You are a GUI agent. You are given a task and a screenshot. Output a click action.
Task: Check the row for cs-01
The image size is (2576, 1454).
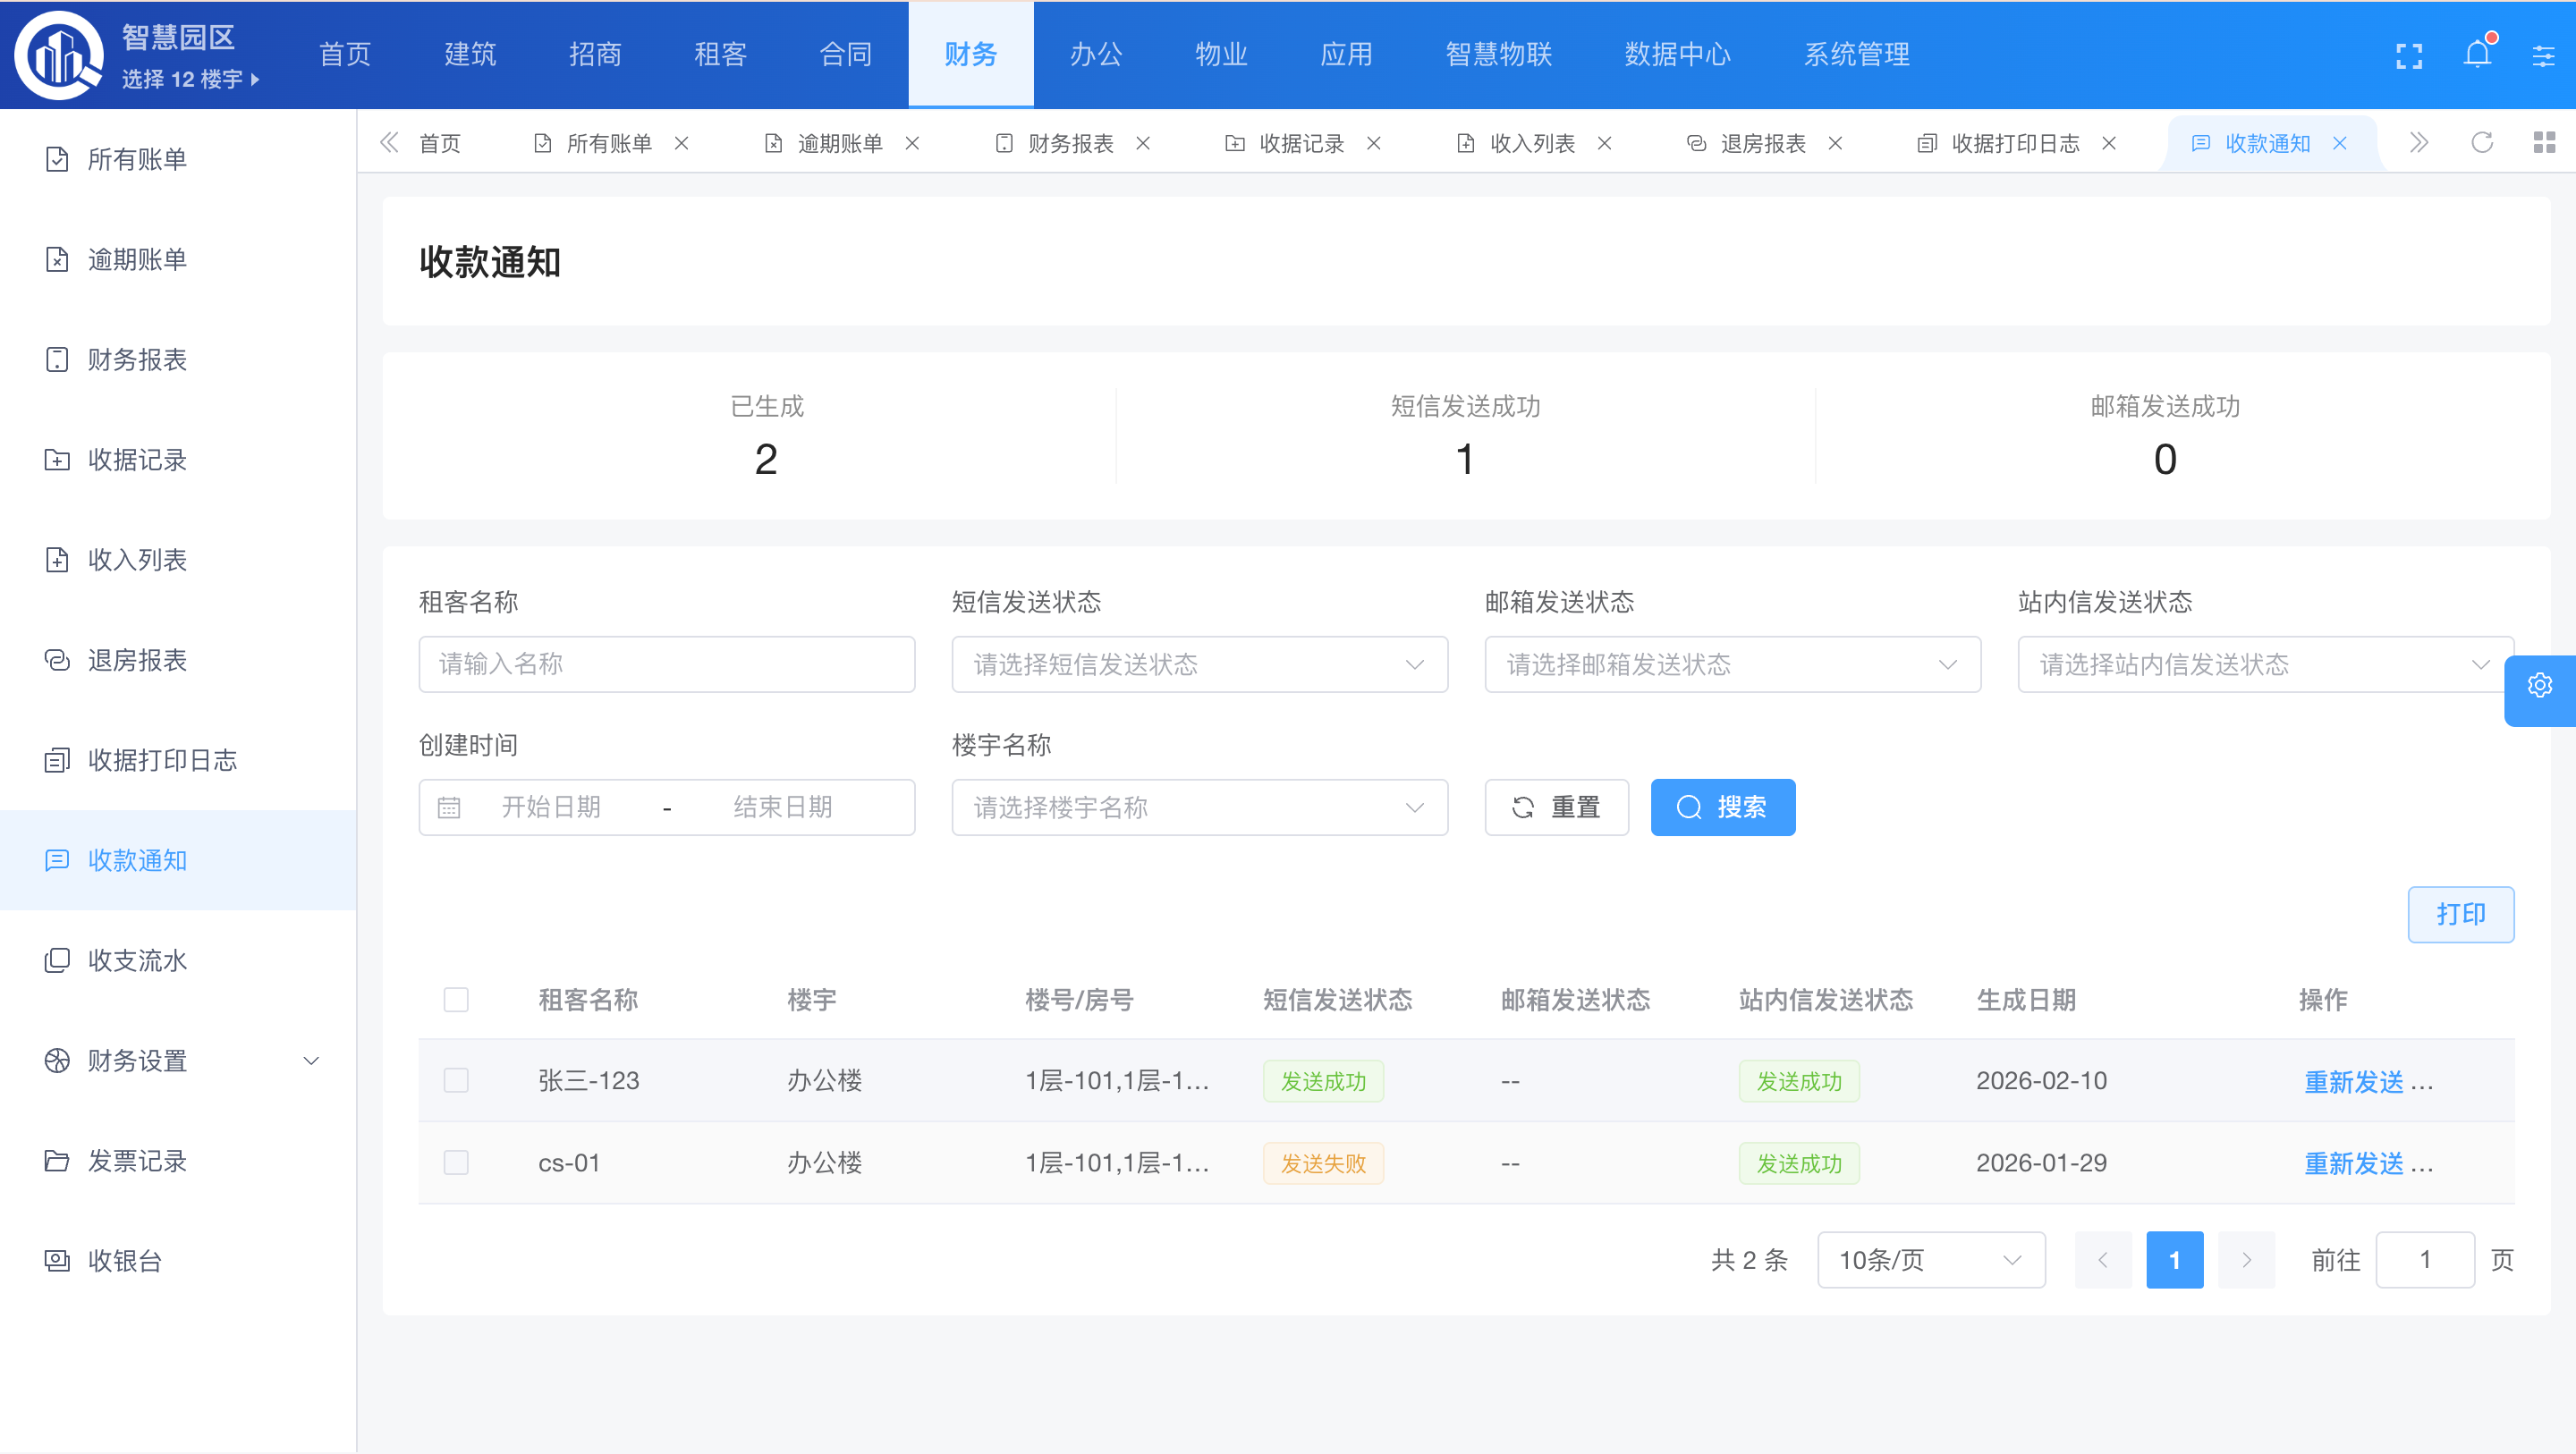(456, 1163)
